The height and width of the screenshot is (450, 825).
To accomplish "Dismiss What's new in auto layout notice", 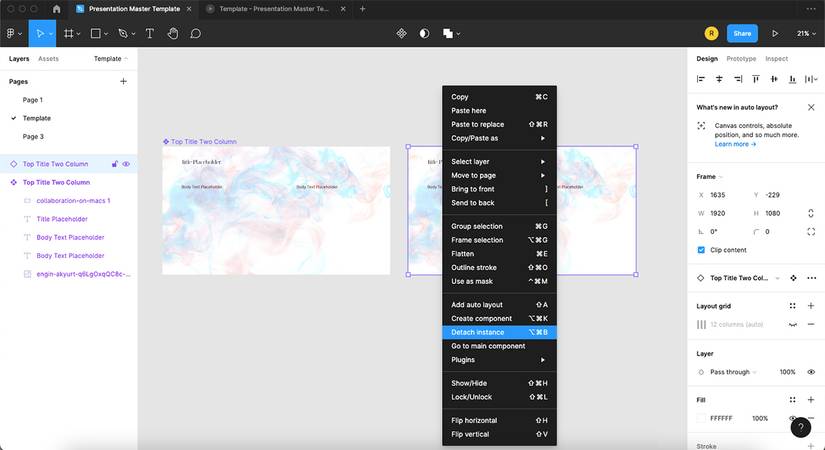I will coord(811,107).
